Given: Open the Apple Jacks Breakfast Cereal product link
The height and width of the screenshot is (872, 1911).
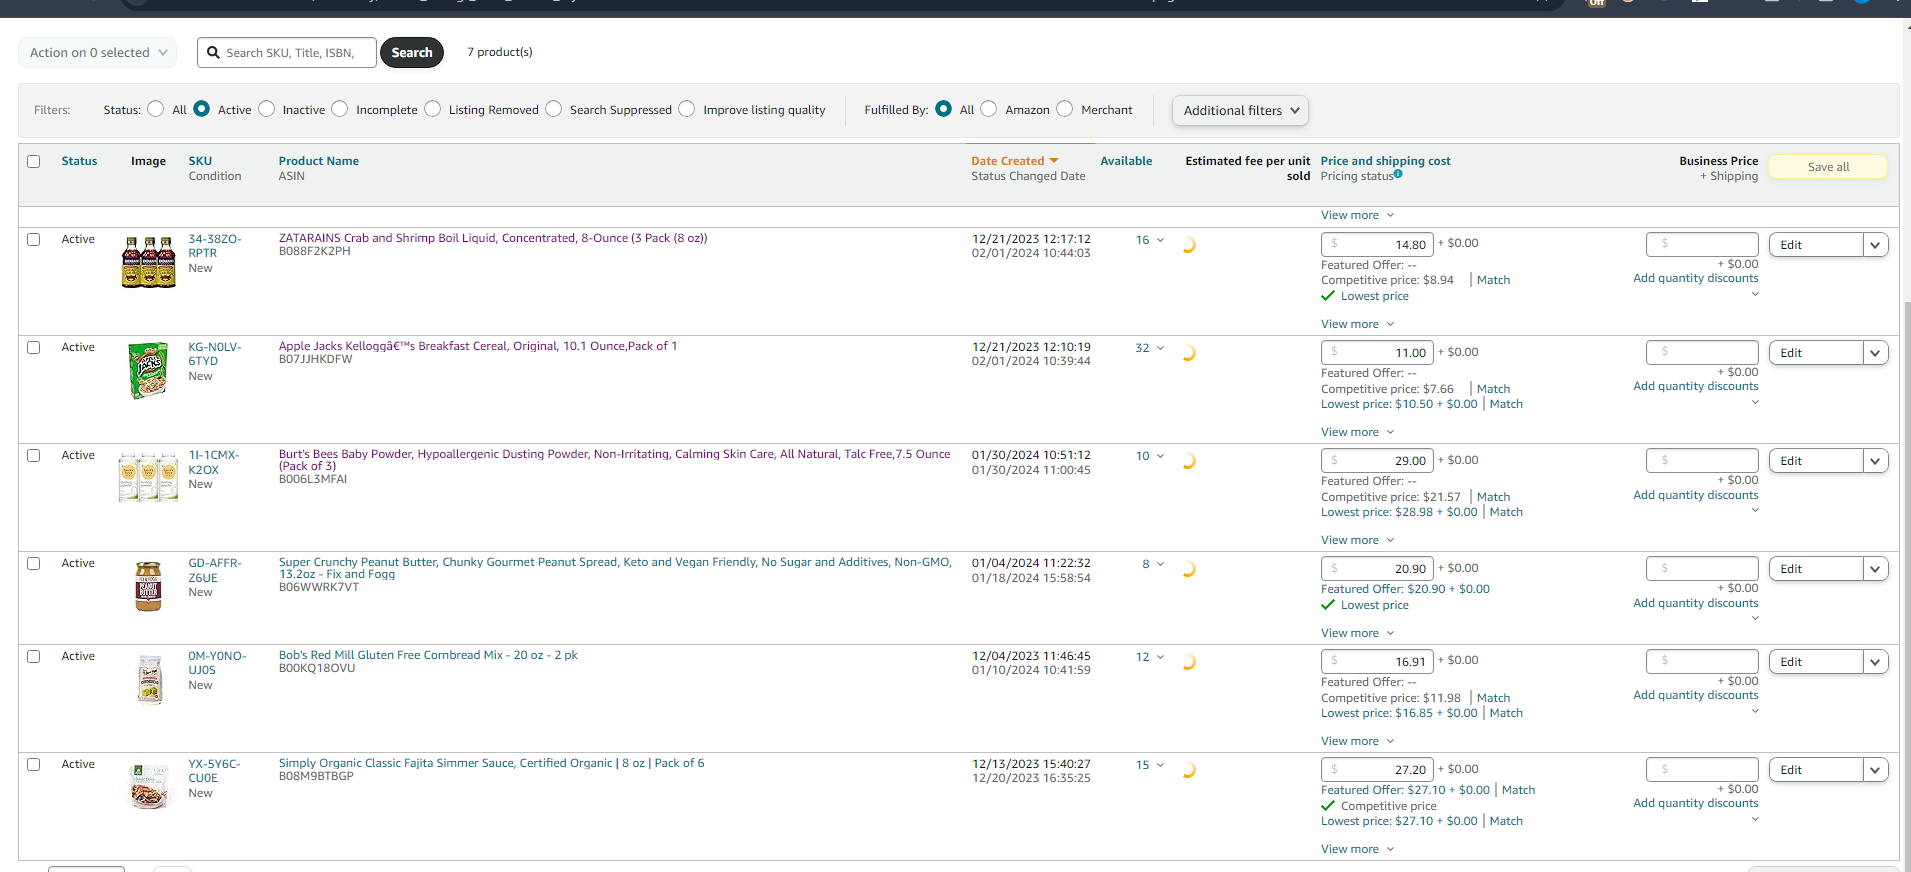Looking at the screenshot, I should pyautogui.click(x=478, y=346).
